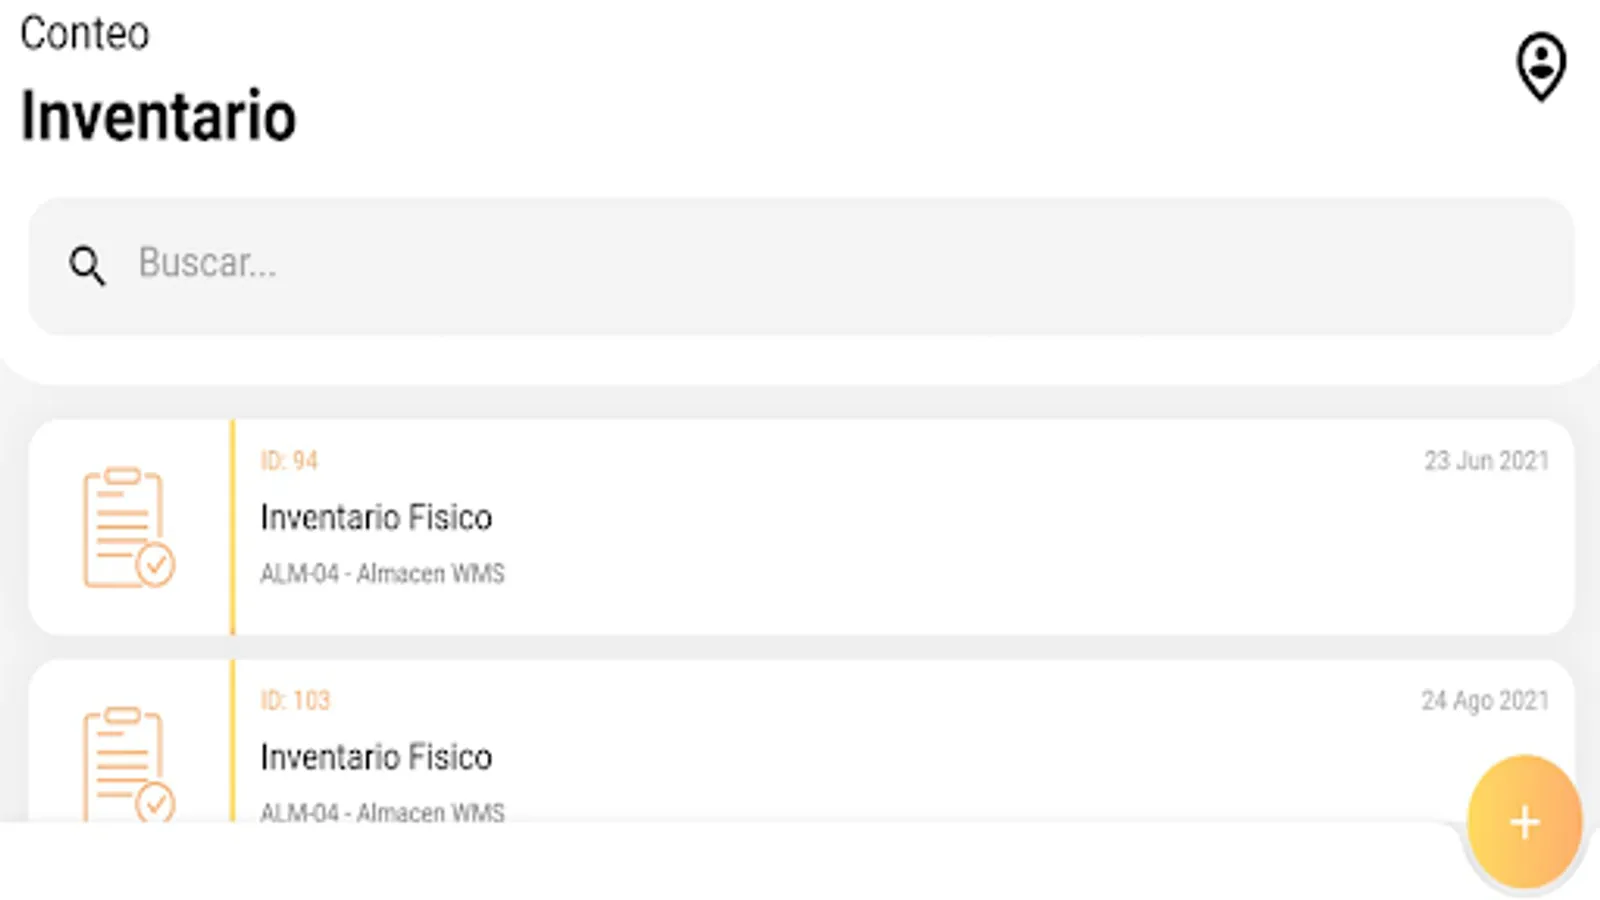Select the ID: 94 label
Screen dimensions: 1600x900
click(289, 461)
